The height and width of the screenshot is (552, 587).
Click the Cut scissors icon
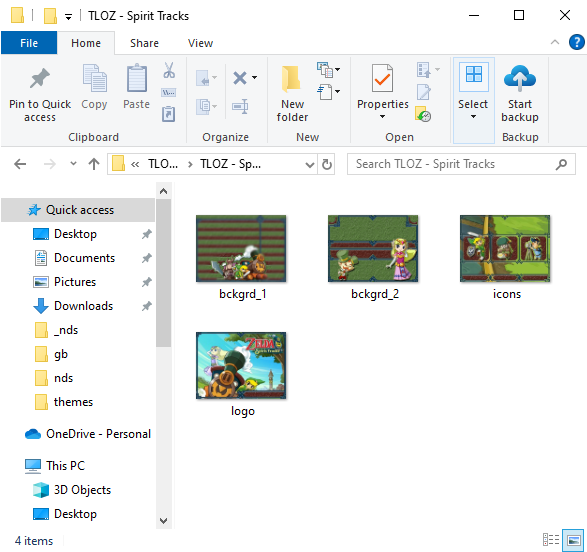click(x=169, y=70)
